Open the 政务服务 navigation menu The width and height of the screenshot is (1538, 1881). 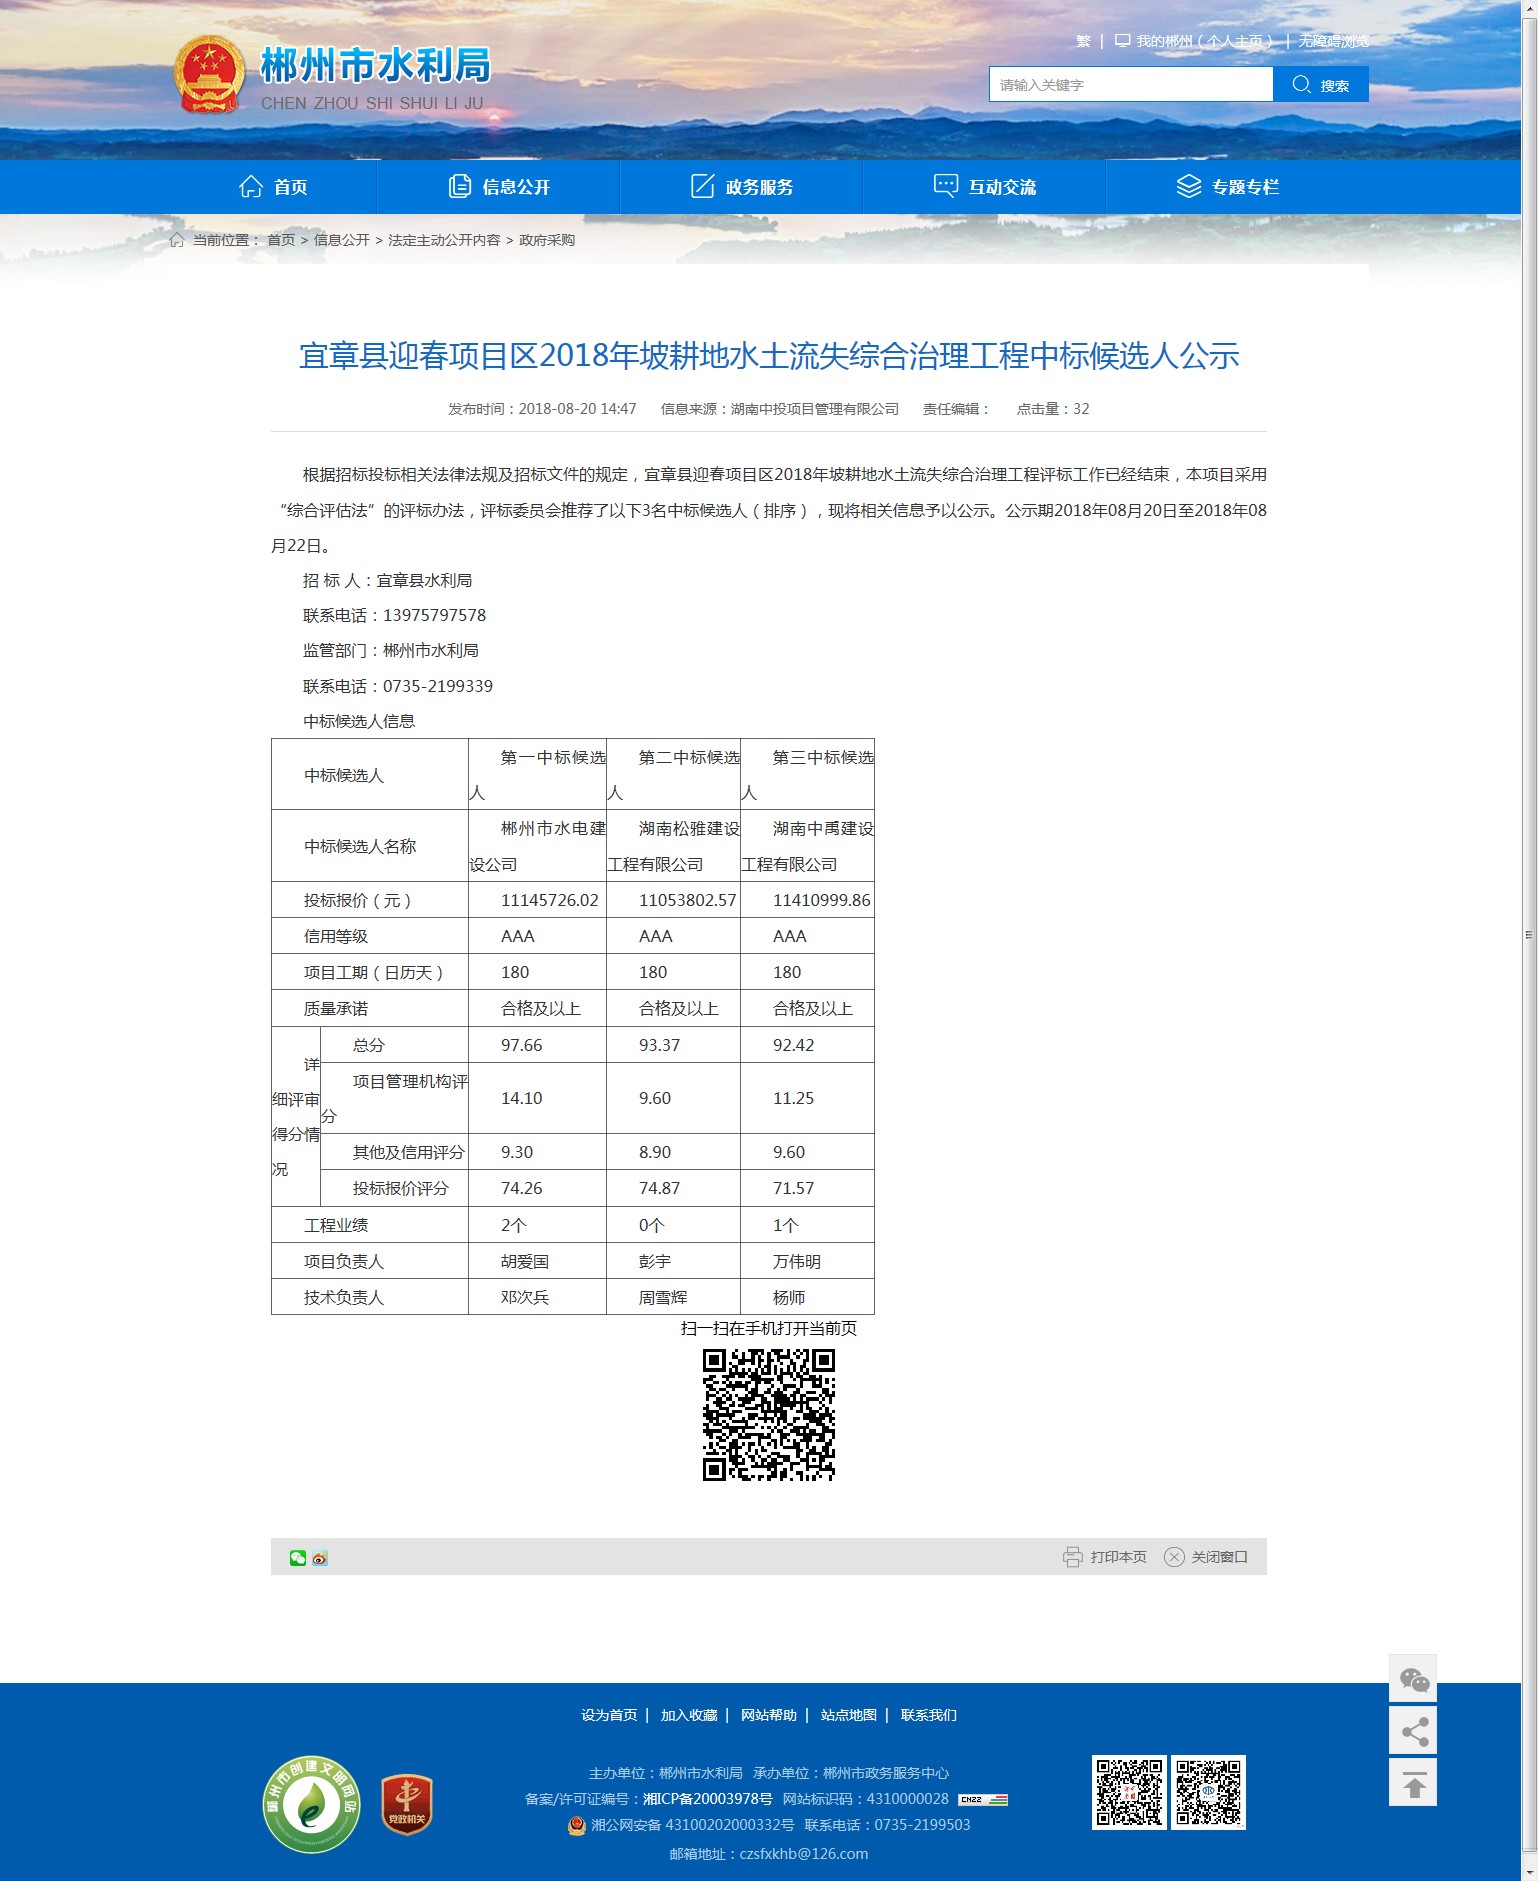(x=742, y=187)
